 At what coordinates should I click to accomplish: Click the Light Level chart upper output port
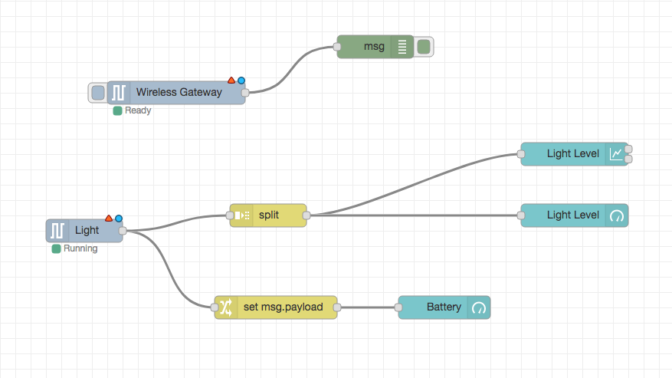[x=628, y=149]
